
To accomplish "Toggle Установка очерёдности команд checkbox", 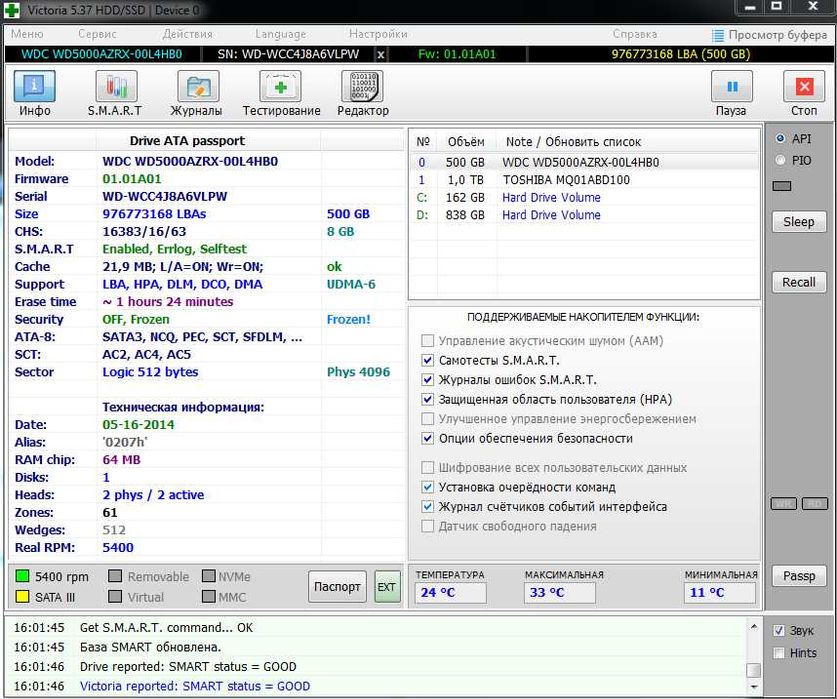I will 428,487.
